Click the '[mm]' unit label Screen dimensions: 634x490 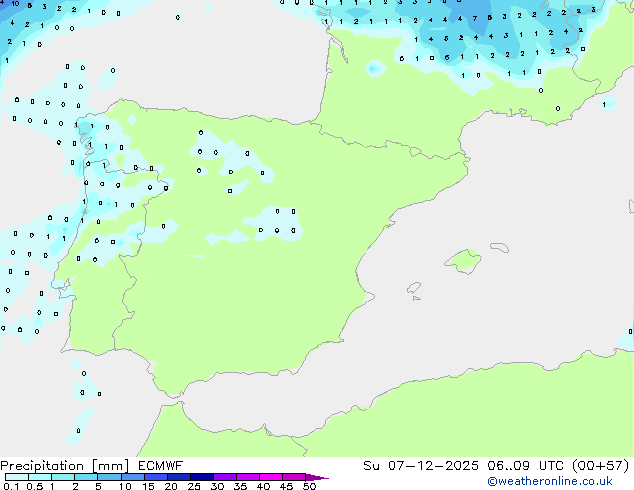click(110, 466)
